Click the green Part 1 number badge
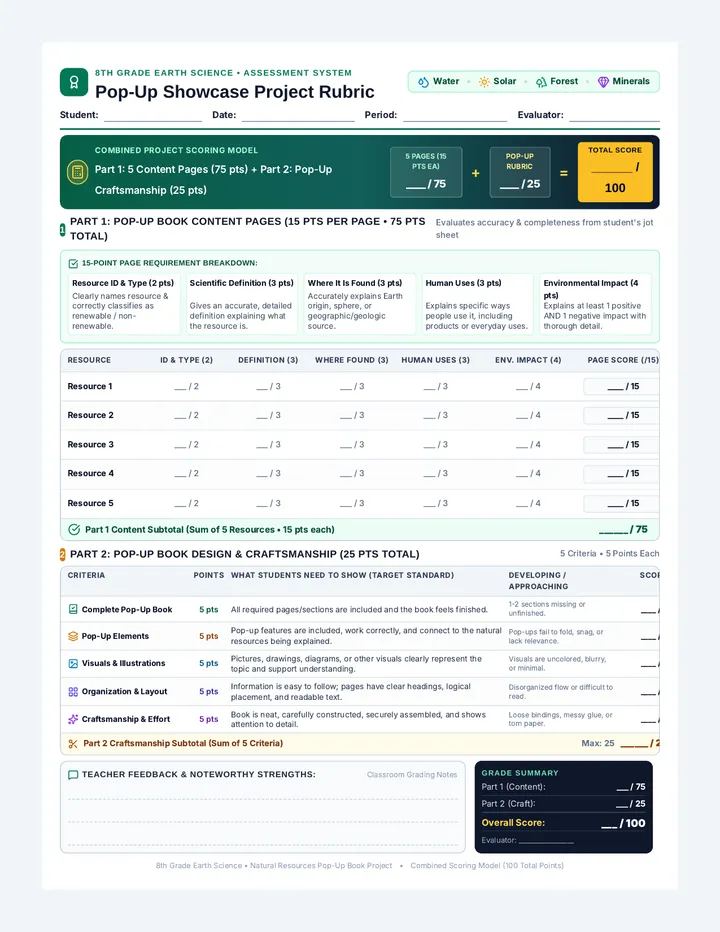 pos(62,229)
